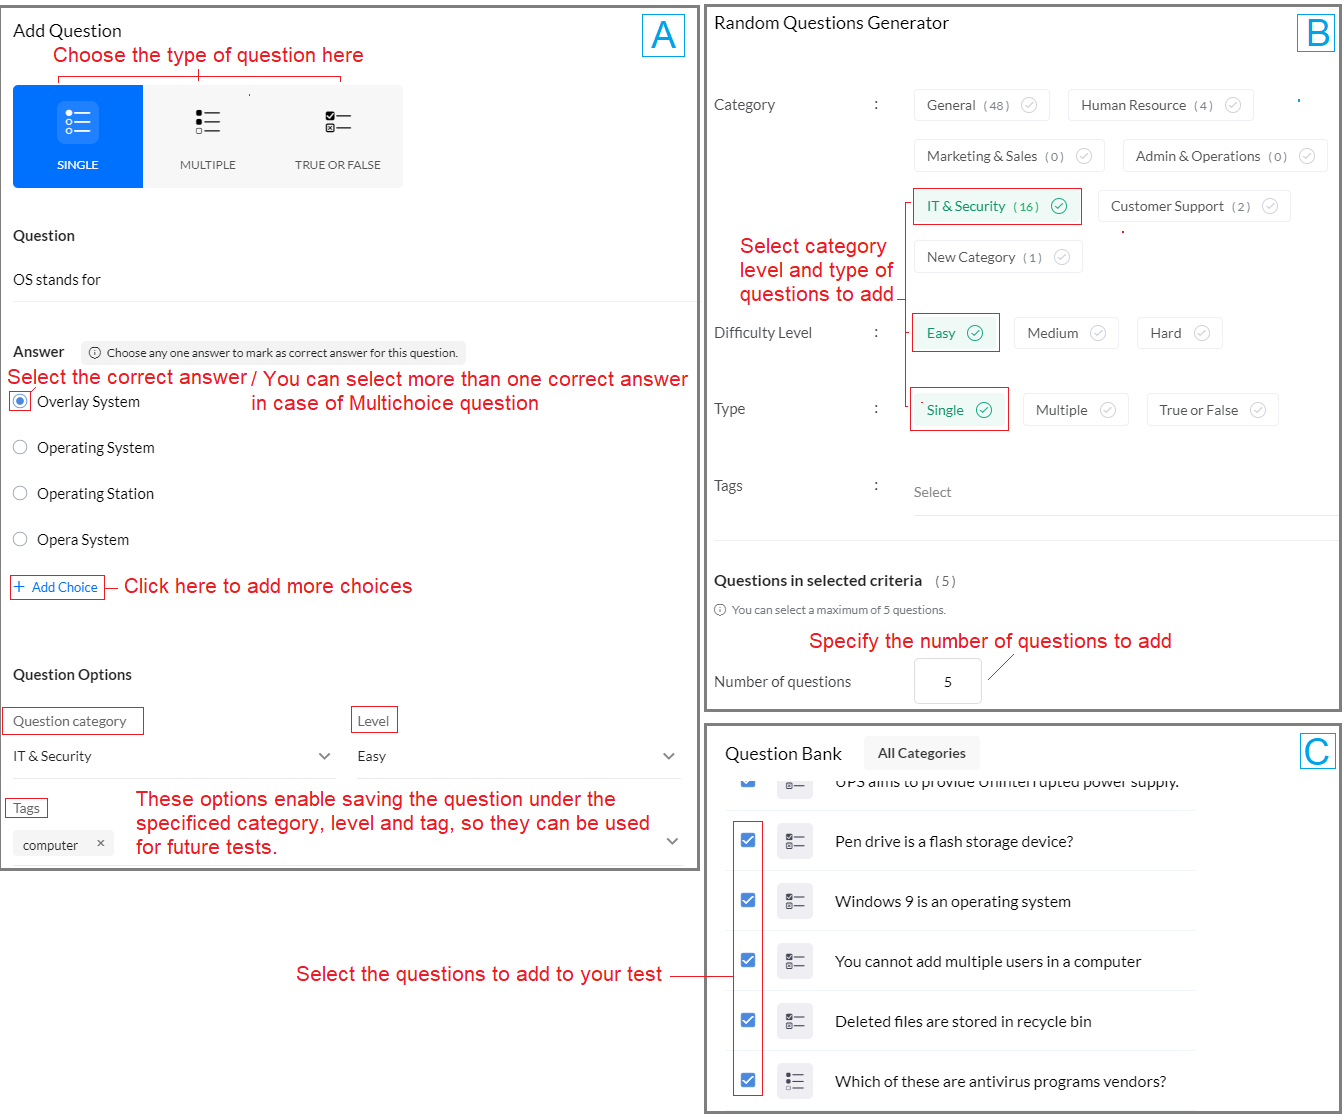Click info icon above Number of questions
Screen dimensions: 1342x1117
719,609
